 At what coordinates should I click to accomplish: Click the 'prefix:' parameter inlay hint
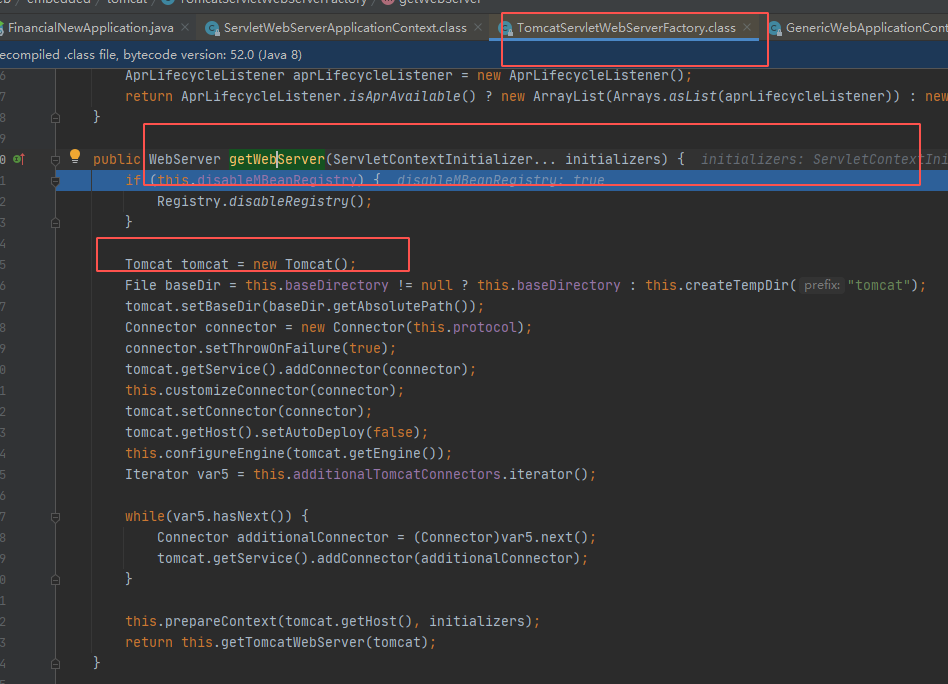click(822, 285)
